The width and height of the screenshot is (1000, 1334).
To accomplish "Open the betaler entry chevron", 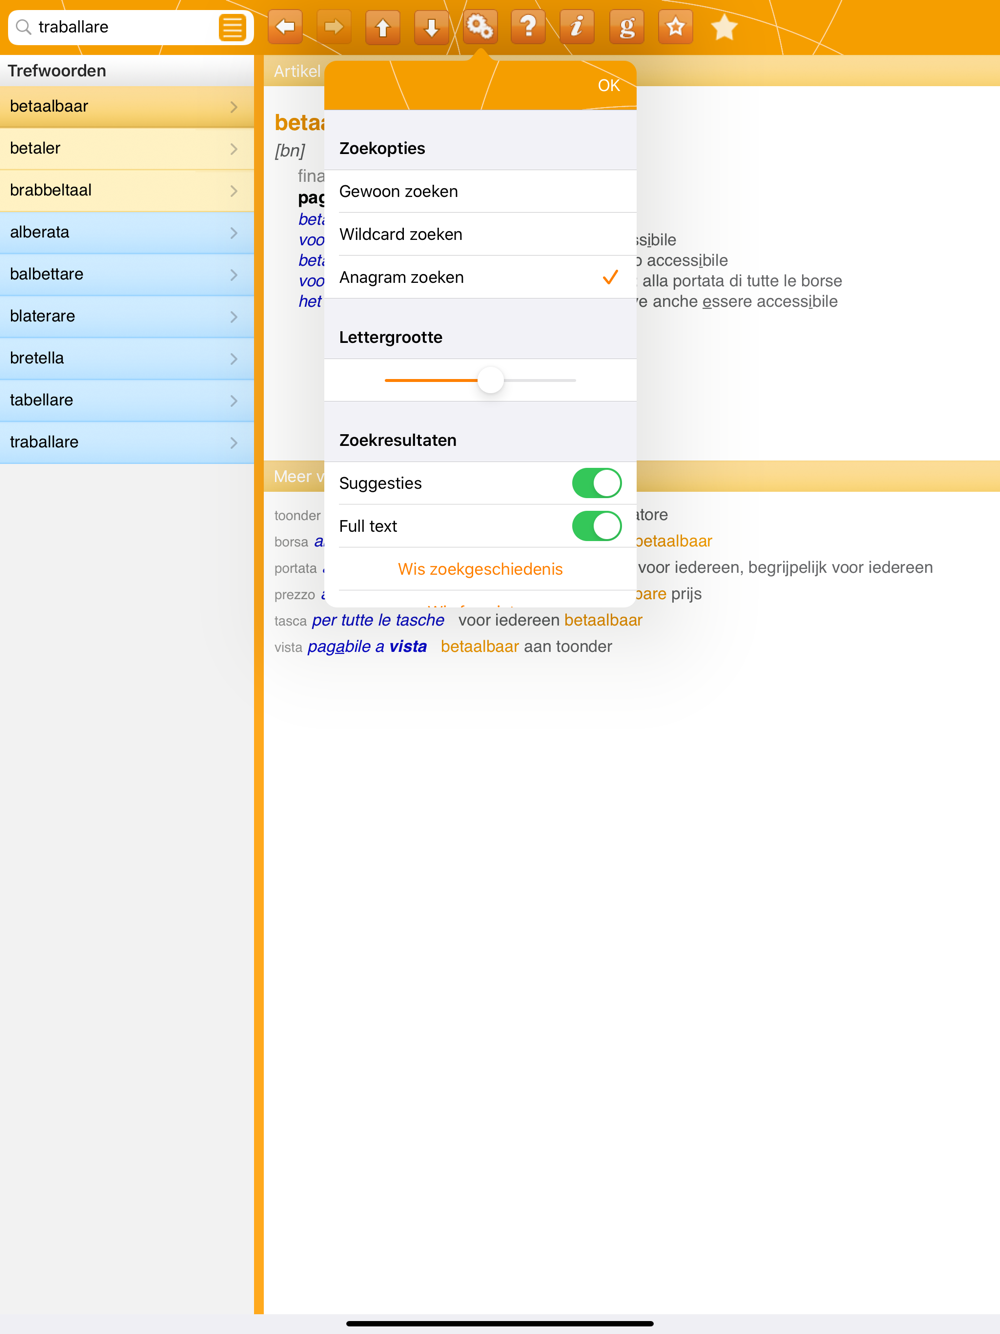I will (x=234, y=149).
